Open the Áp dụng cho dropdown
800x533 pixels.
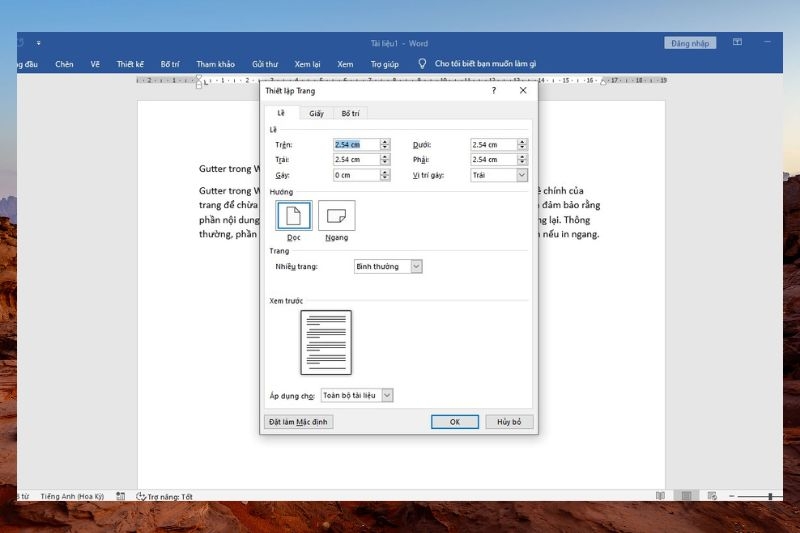pyautogui.click(x=387, y=396)
